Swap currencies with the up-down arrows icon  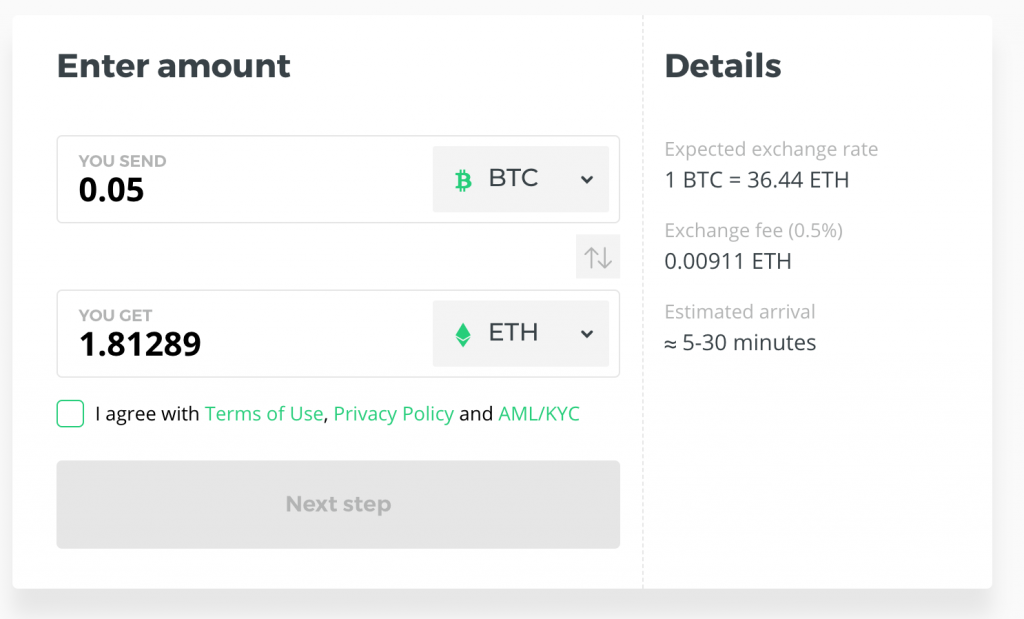pyautogui.click(x=598, y=257)
